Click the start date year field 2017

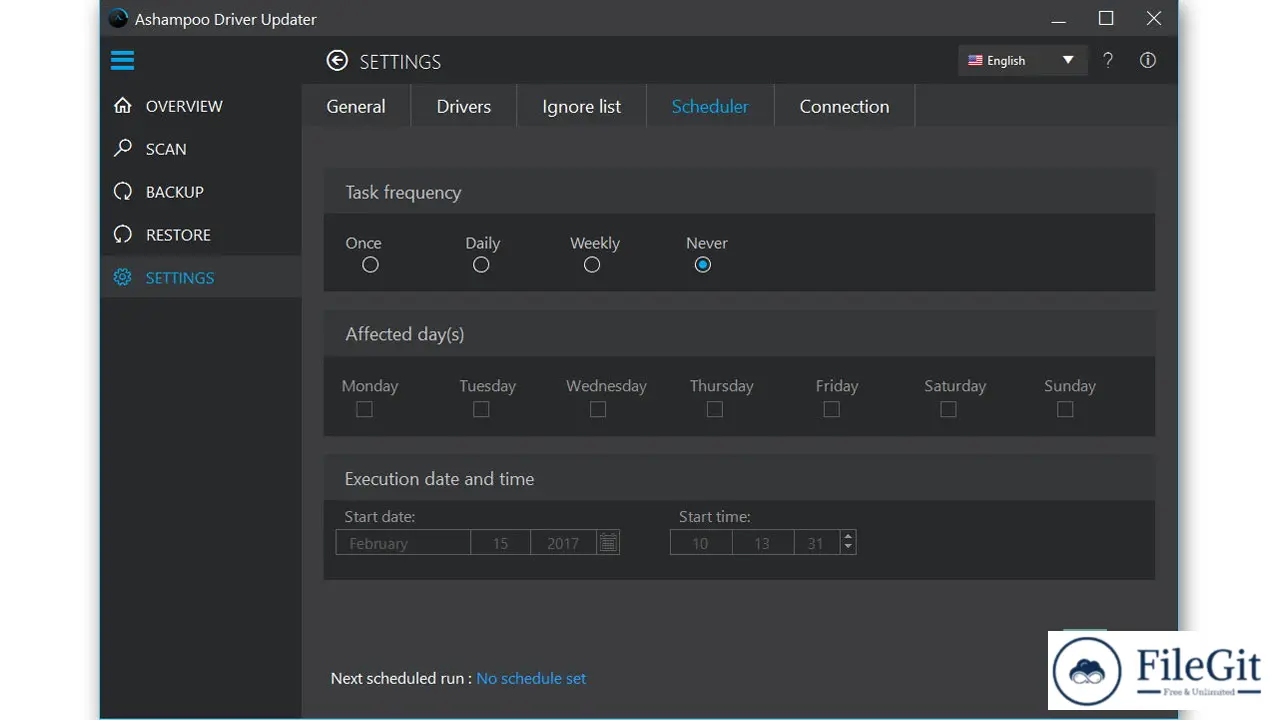point(563,542)
